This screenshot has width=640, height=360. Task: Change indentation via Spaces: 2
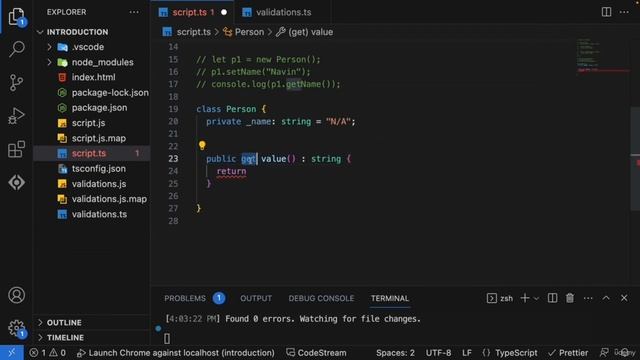pos(395,353)
